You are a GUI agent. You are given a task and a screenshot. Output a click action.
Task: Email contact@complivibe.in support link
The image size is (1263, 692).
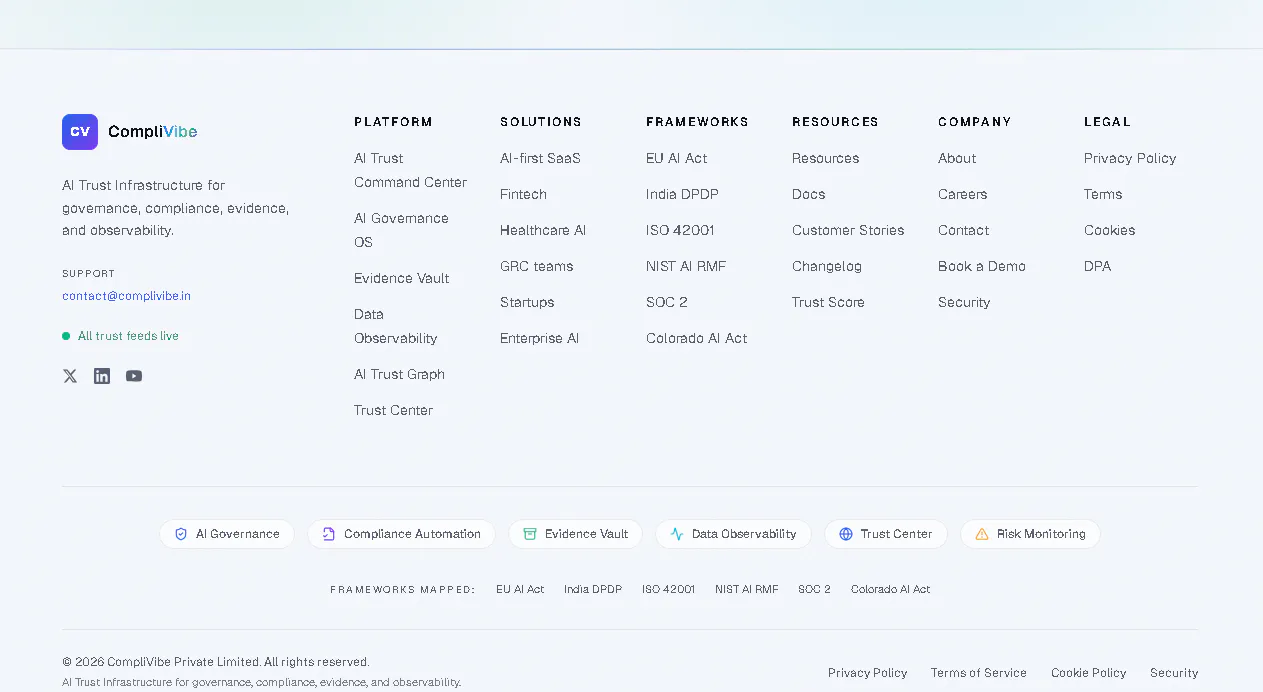[x=126, y=296]
